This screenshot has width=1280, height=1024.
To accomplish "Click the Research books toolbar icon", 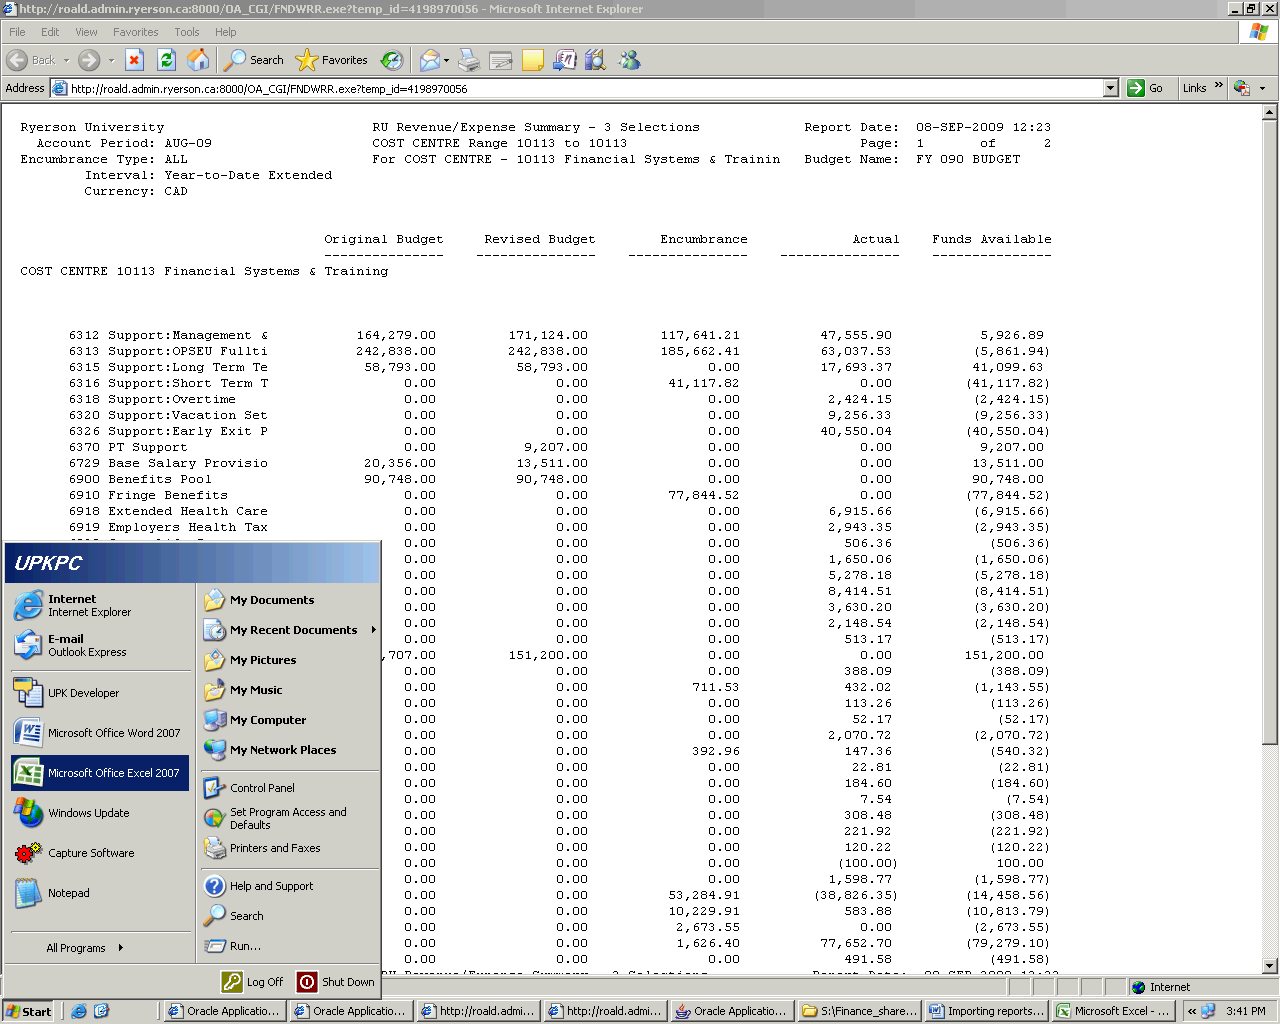I will [x=596, y=60].
